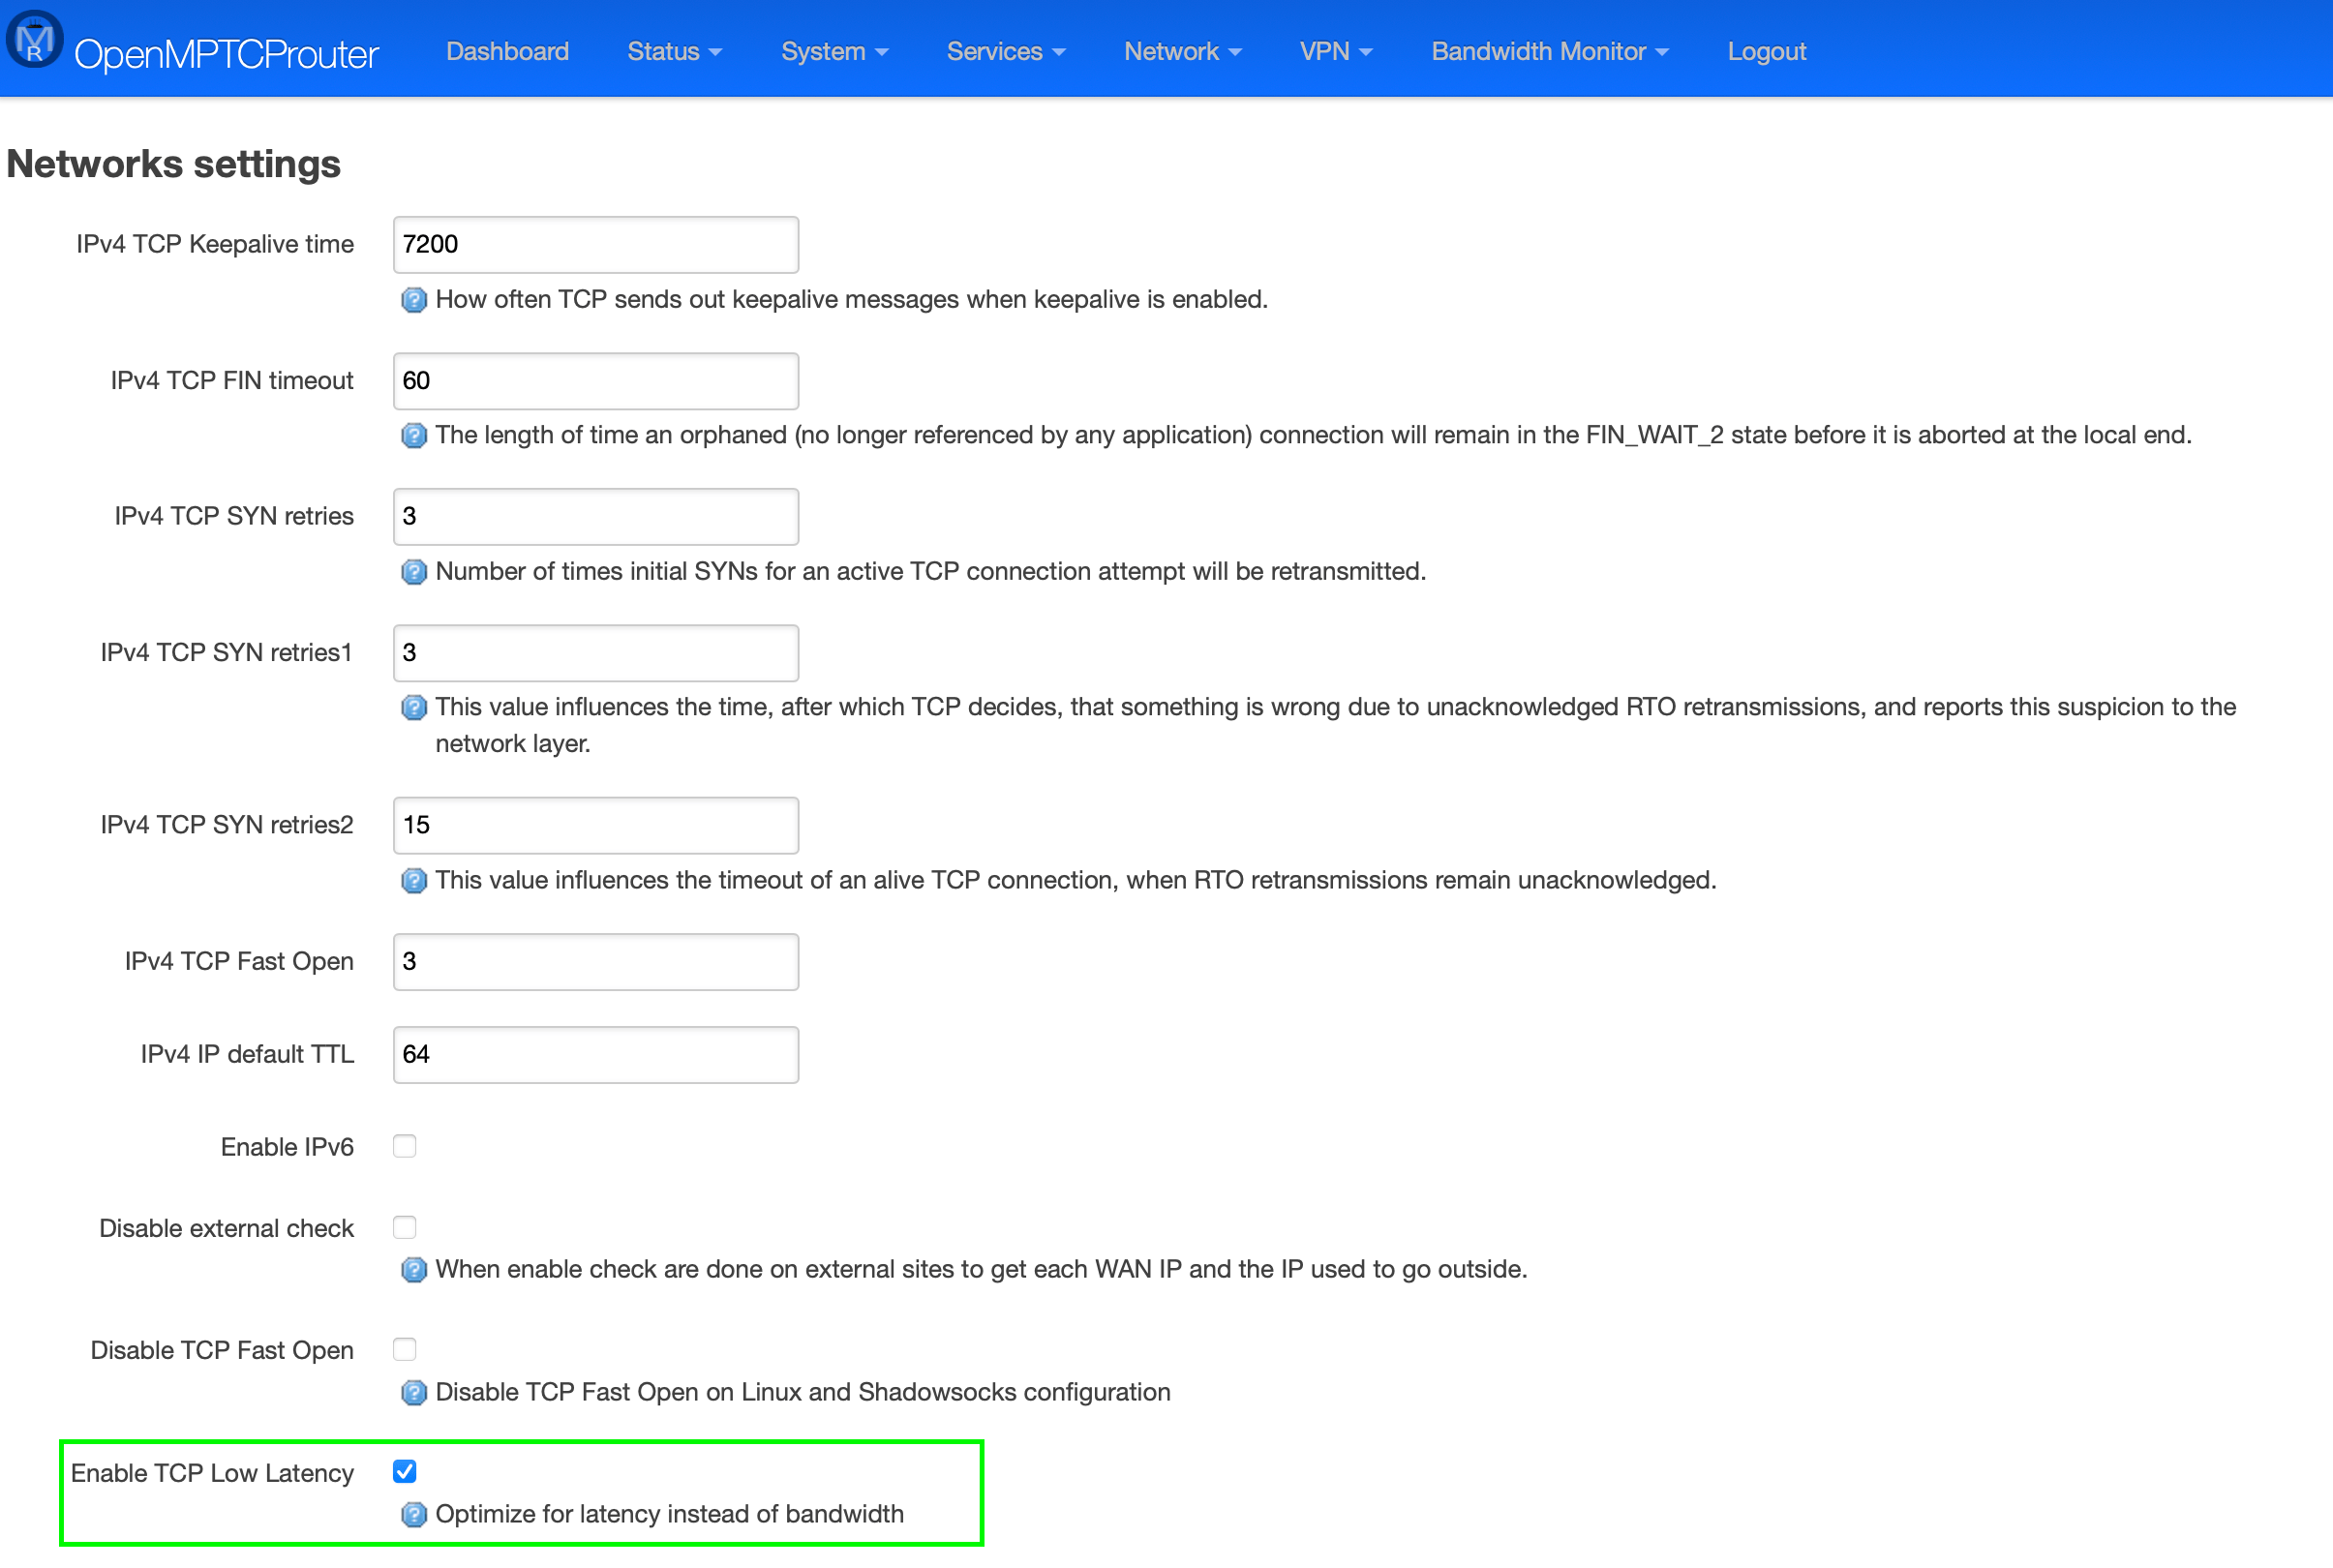Click help icon near Shadowsocks configuration text
The height and width of the screenshot is (1568, 2333).
(413, 1393)
